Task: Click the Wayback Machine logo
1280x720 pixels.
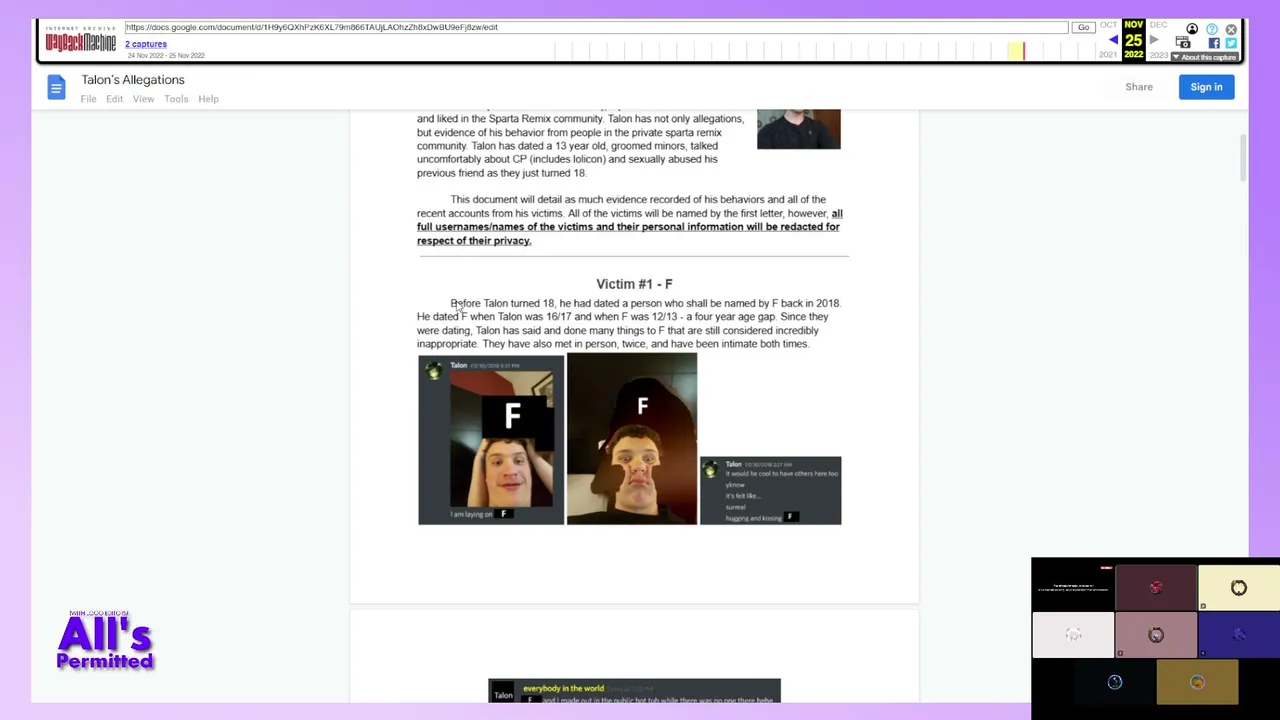Action: (x=80, y=40)
